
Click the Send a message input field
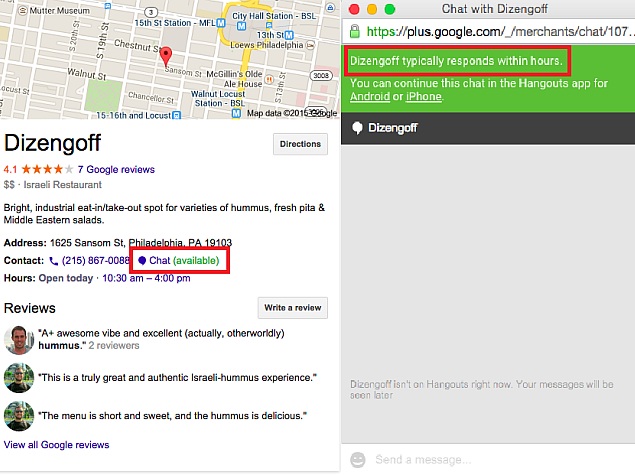point(488,460)
